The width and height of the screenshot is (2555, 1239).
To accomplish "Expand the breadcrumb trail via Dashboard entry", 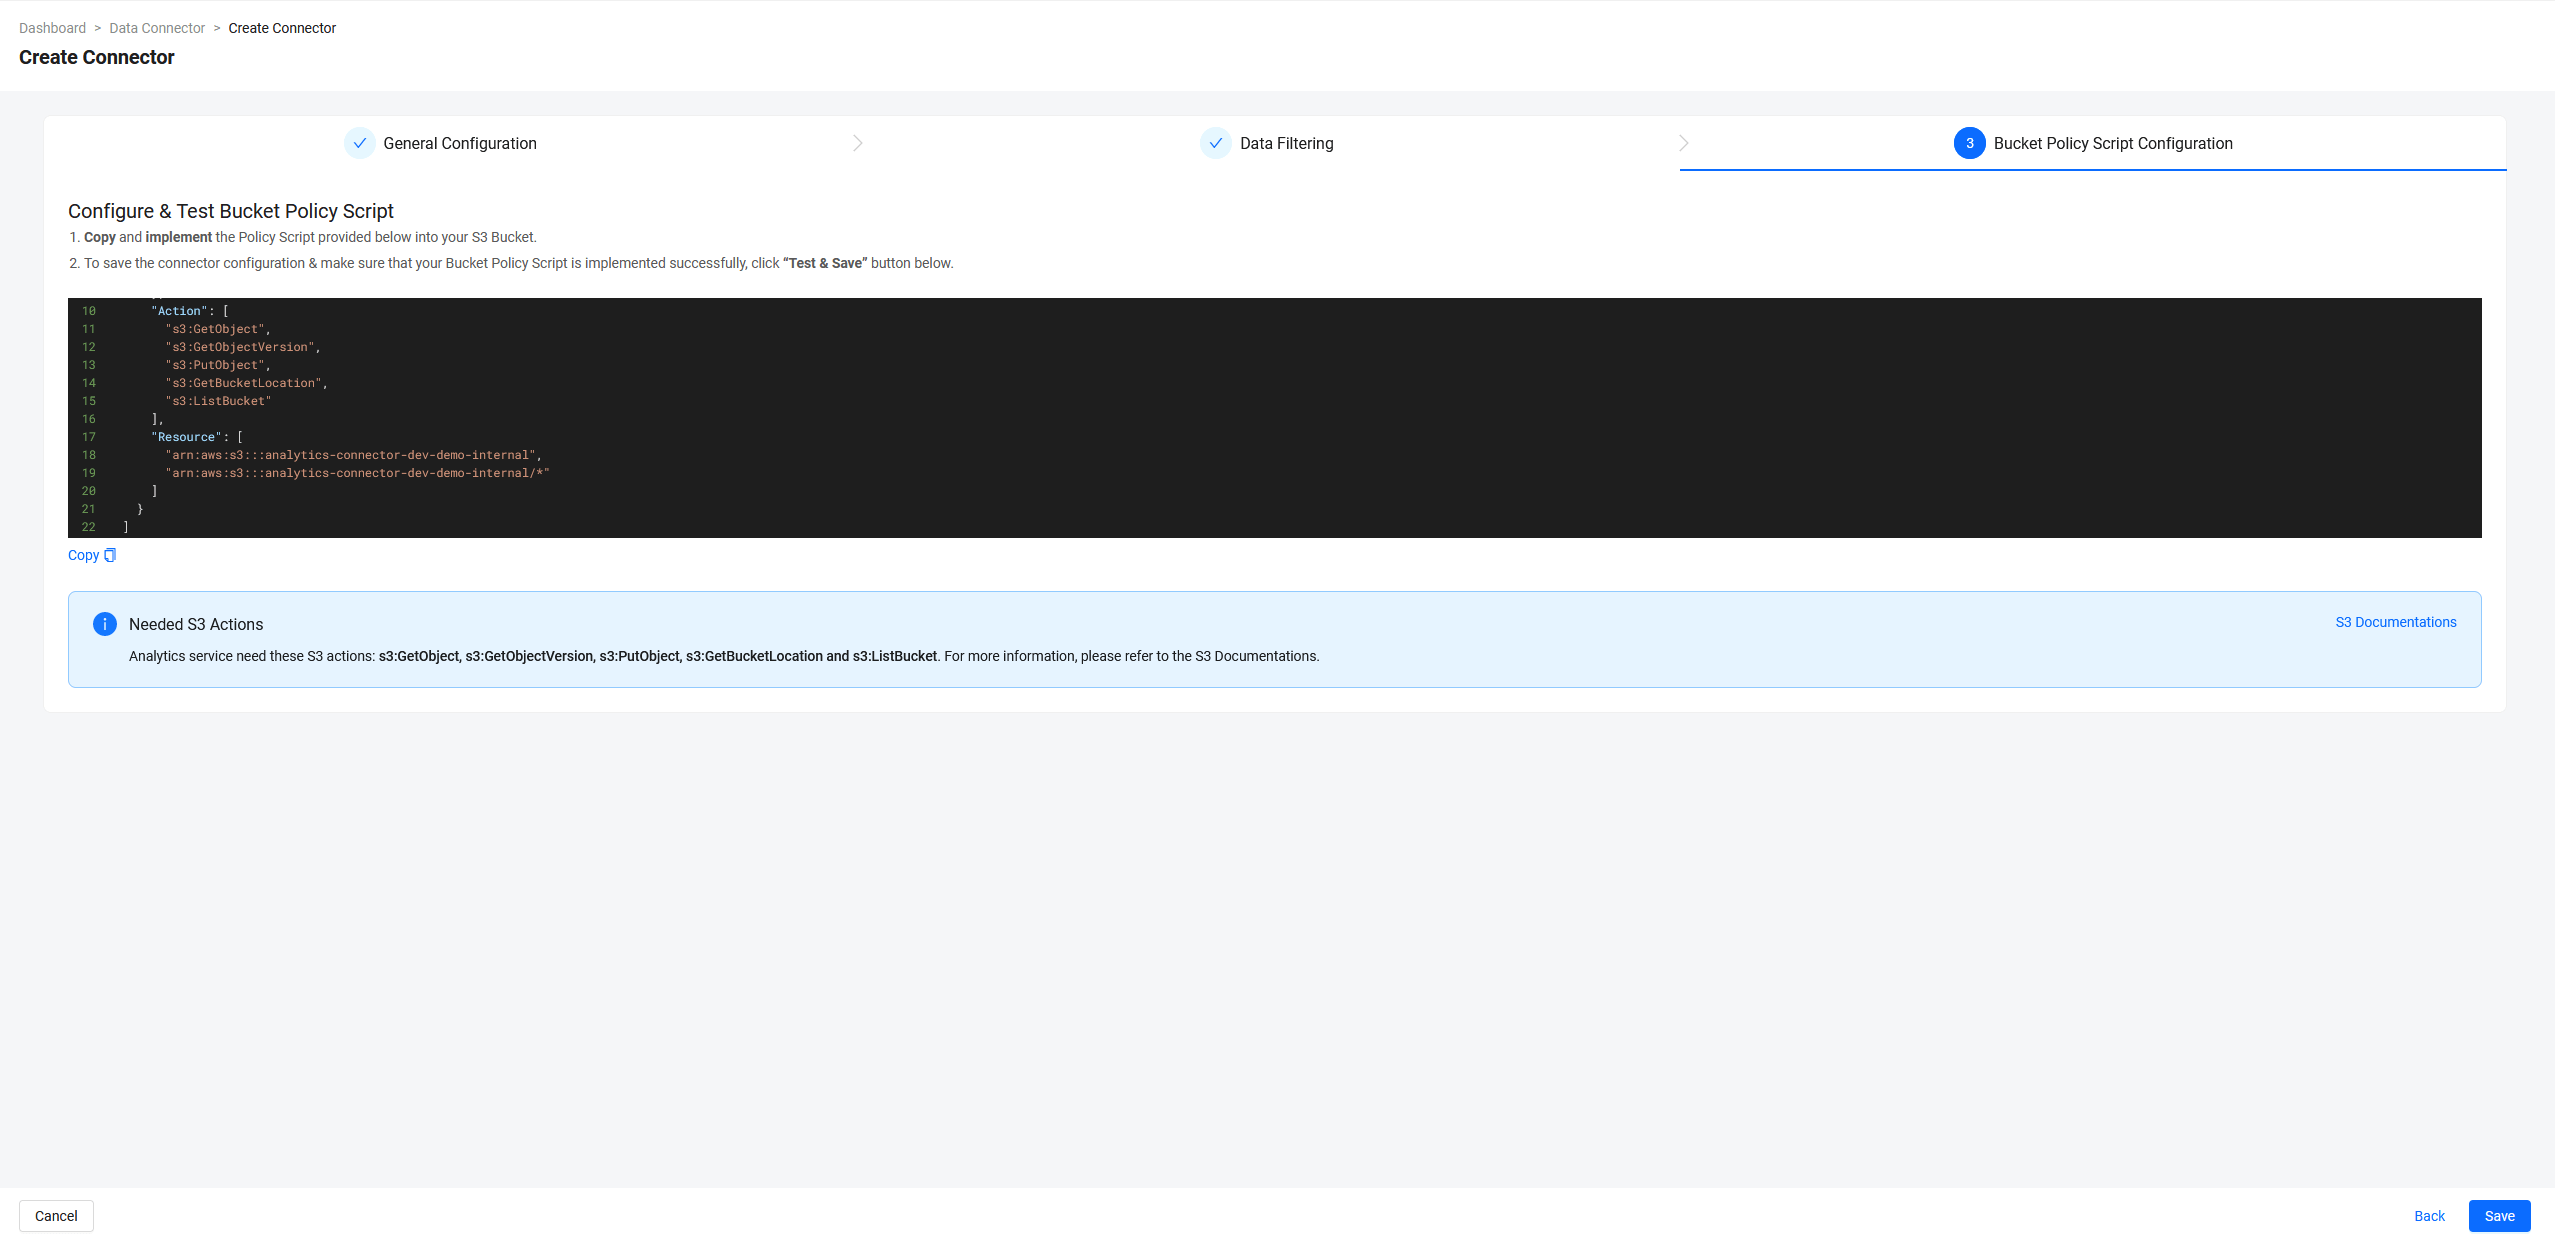I will (x=52, y=27).
